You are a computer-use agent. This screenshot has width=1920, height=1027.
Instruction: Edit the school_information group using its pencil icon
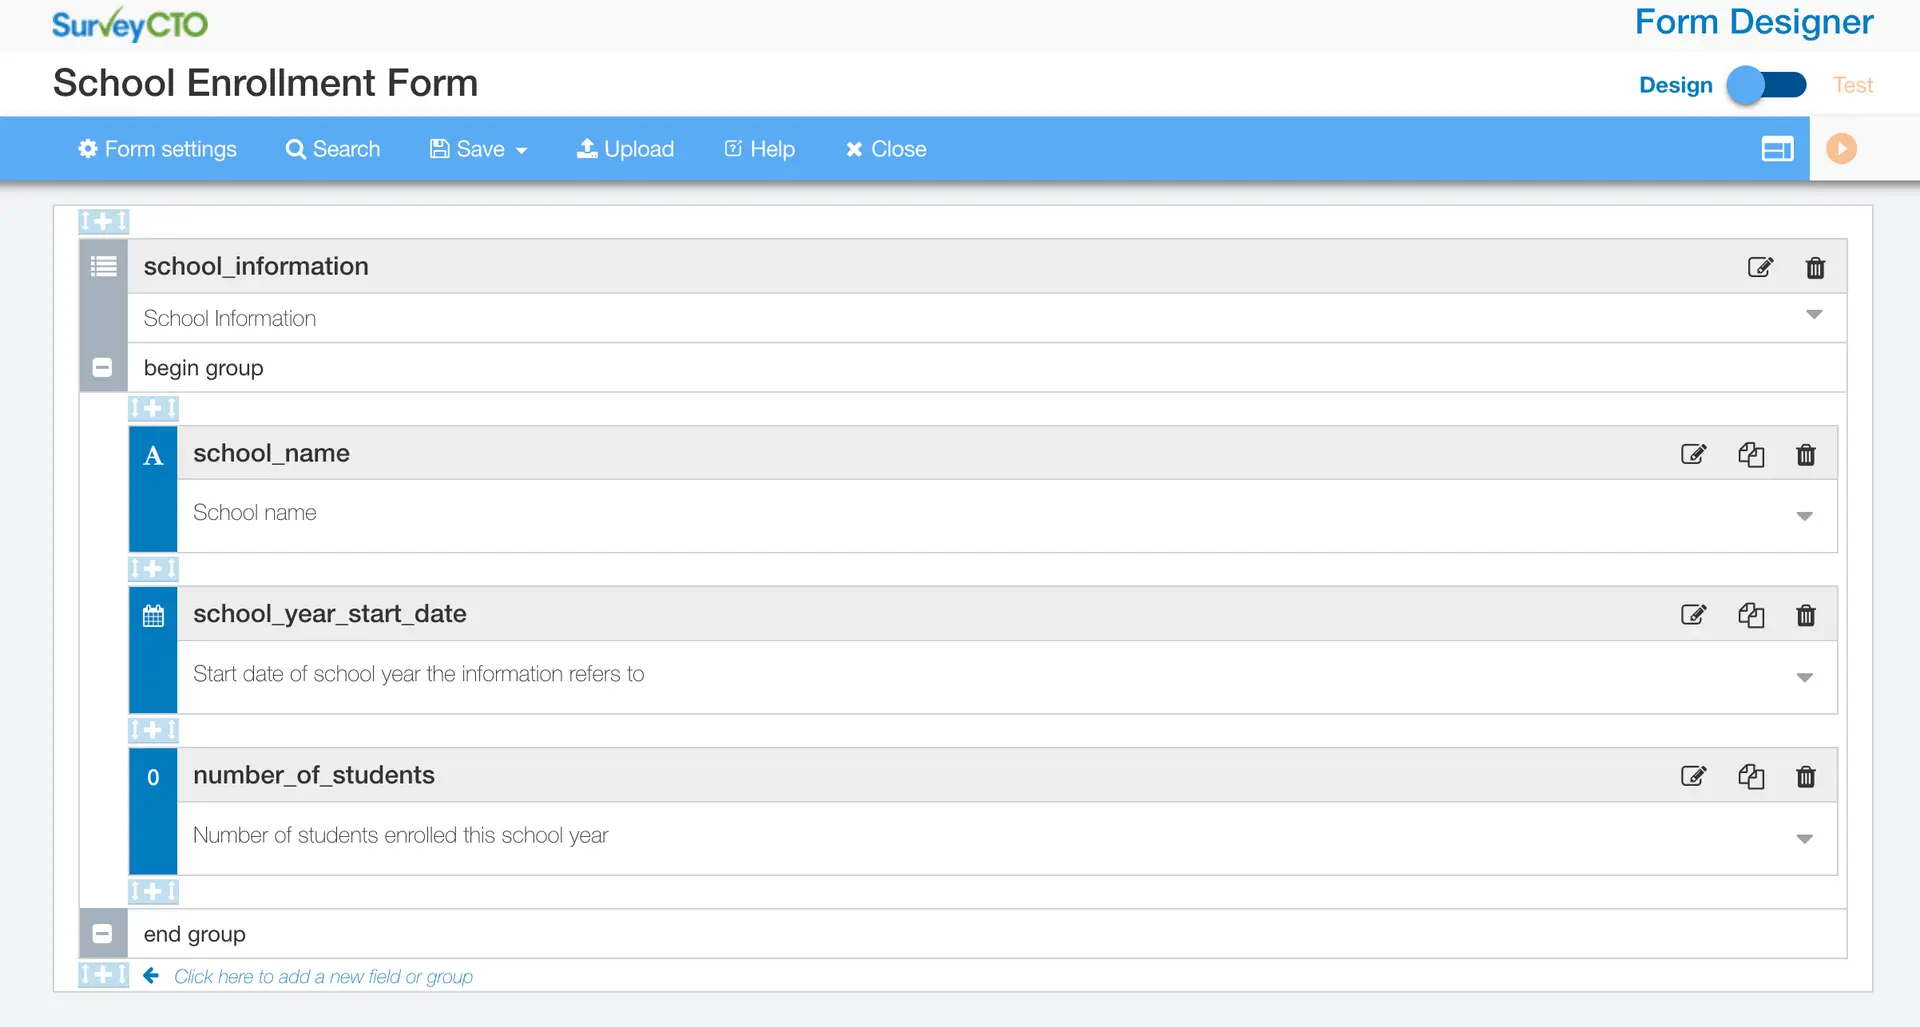click(x=1761, y=267)
